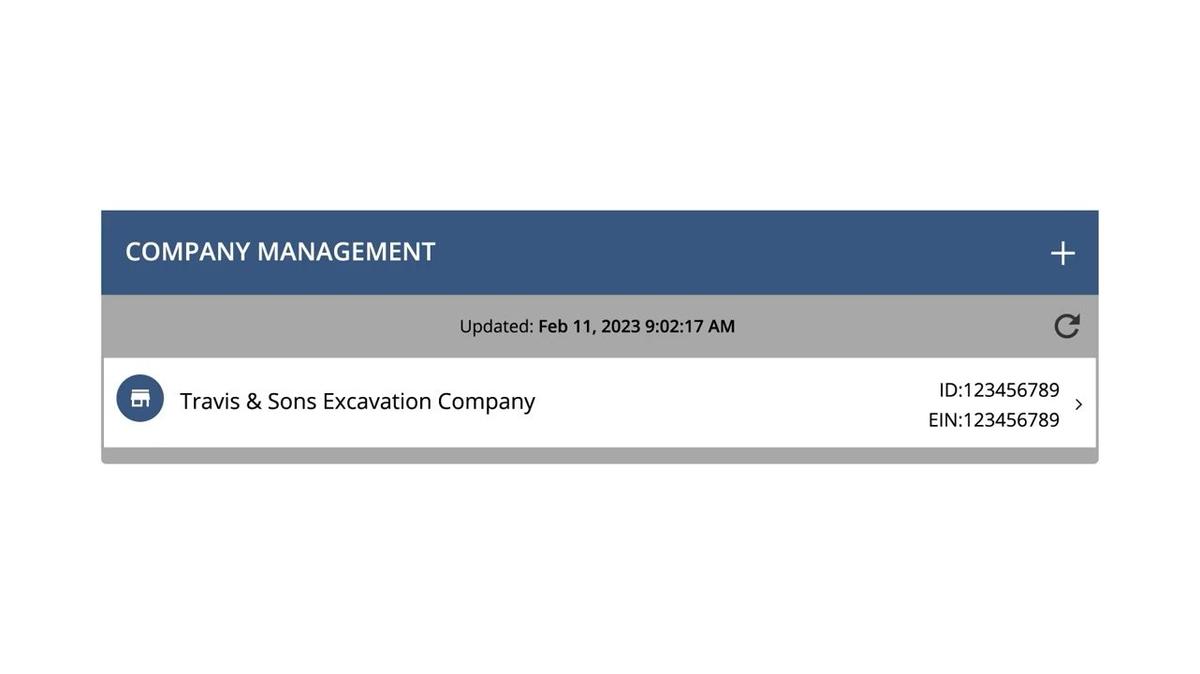Image resolution: width=1200 pixels, height=674 pixels.
Task: Expand the Travis & Sons row chevron
Action: coord(1078,404)
